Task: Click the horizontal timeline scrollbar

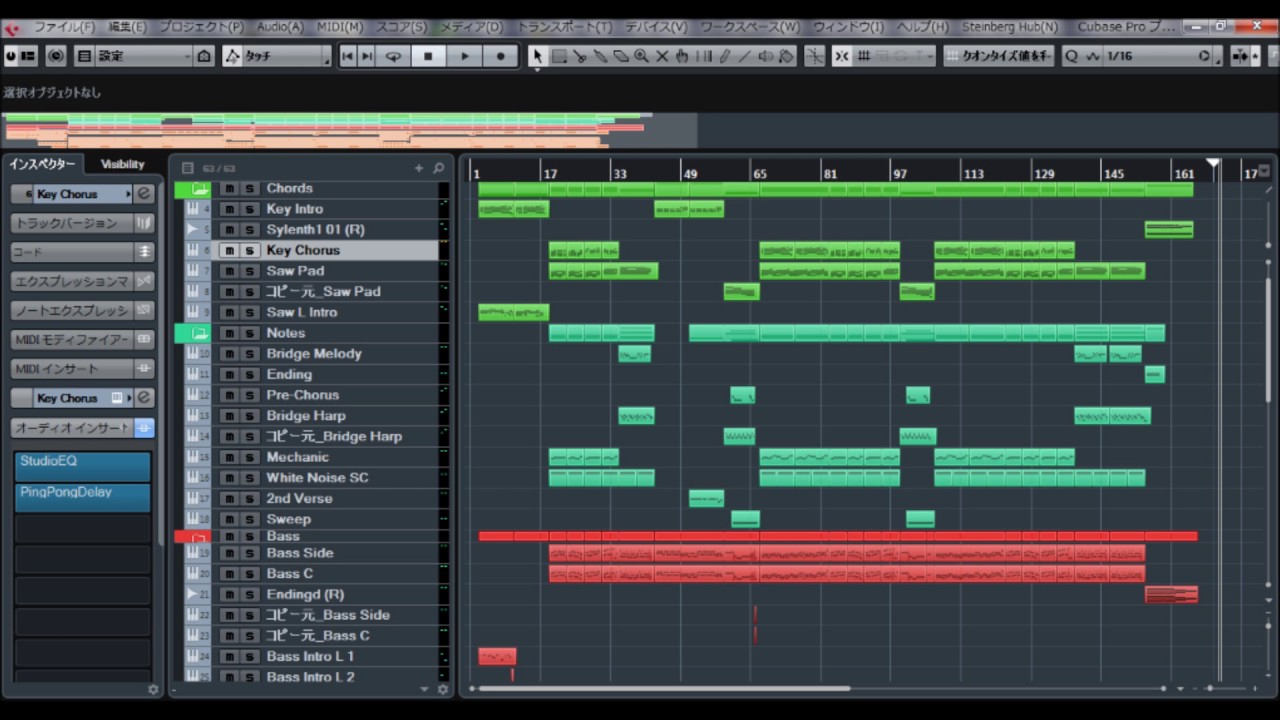Action: (664, 689)
